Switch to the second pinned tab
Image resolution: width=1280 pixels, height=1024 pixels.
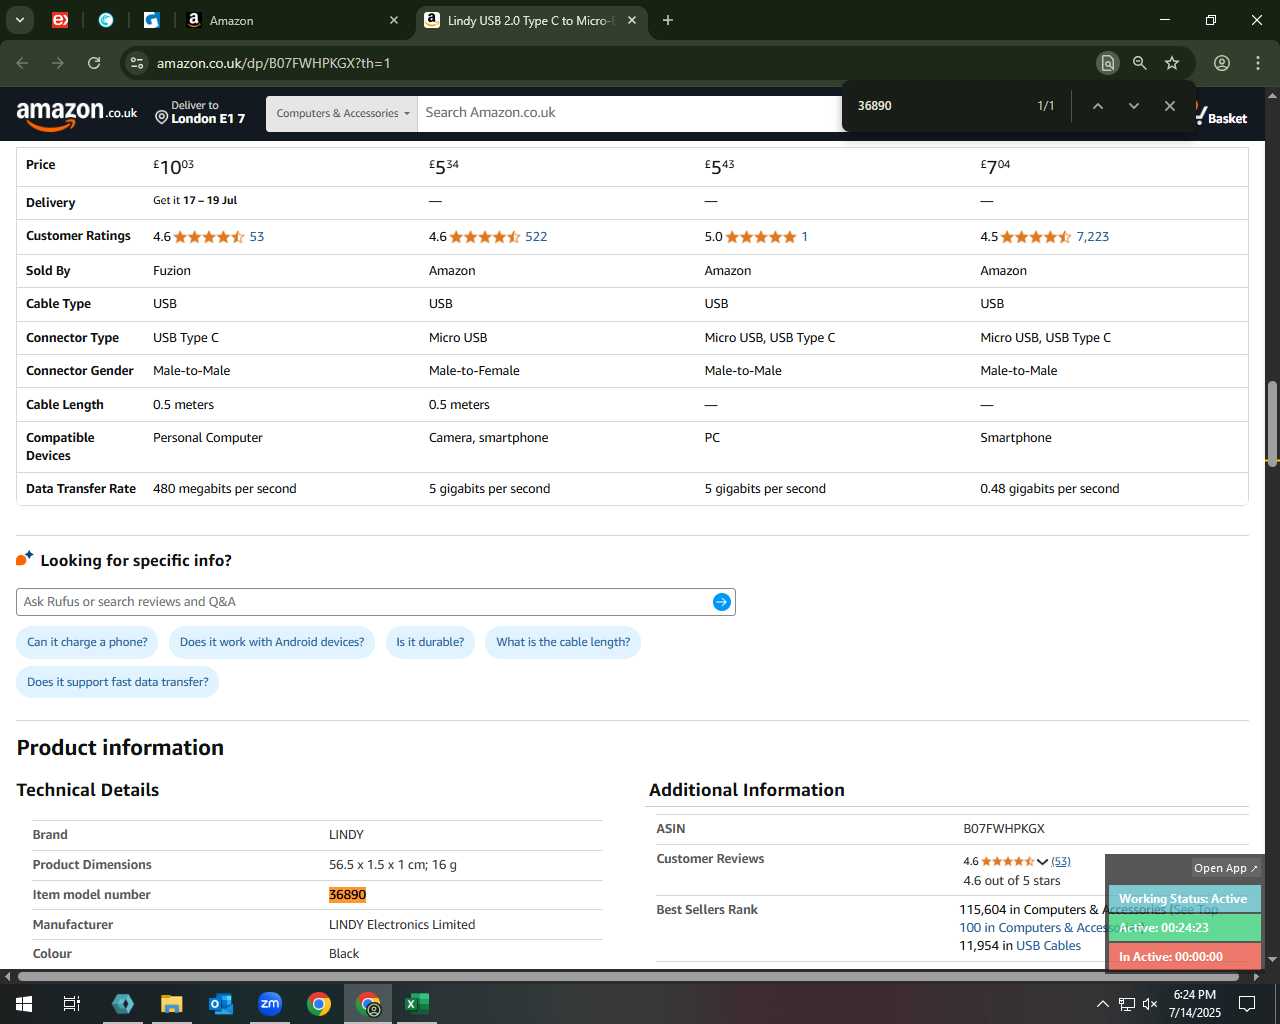[x=106, y=20]
